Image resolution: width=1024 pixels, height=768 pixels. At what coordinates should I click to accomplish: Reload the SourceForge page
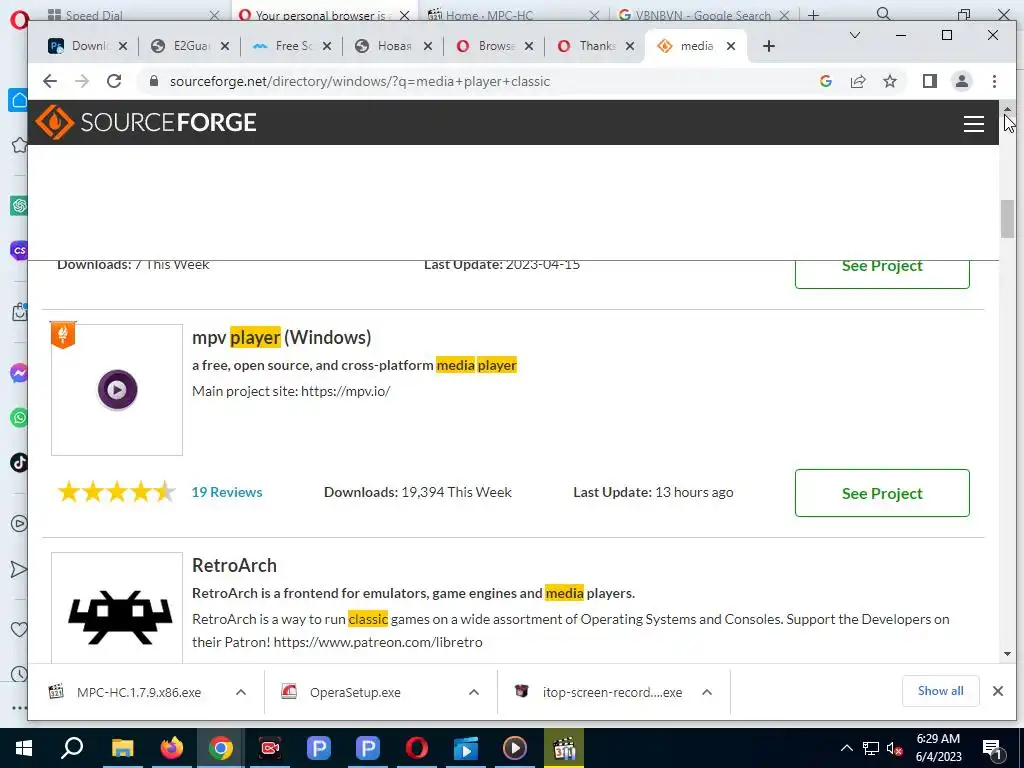pyautogui.click(x=114, y=81)
